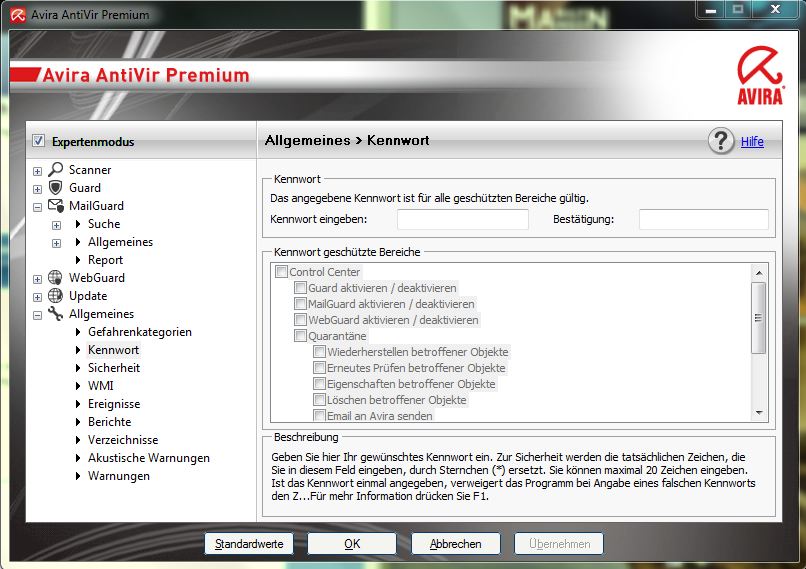
Task: Click the Avira umbrella icon in title bar
Action: 17,15
